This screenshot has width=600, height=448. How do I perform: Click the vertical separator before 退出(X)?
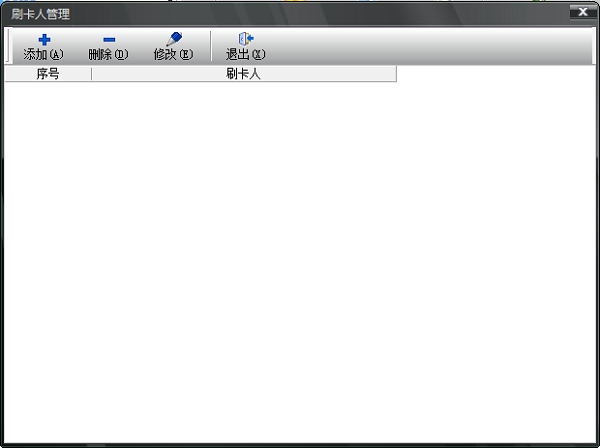[x=210, y=46]
